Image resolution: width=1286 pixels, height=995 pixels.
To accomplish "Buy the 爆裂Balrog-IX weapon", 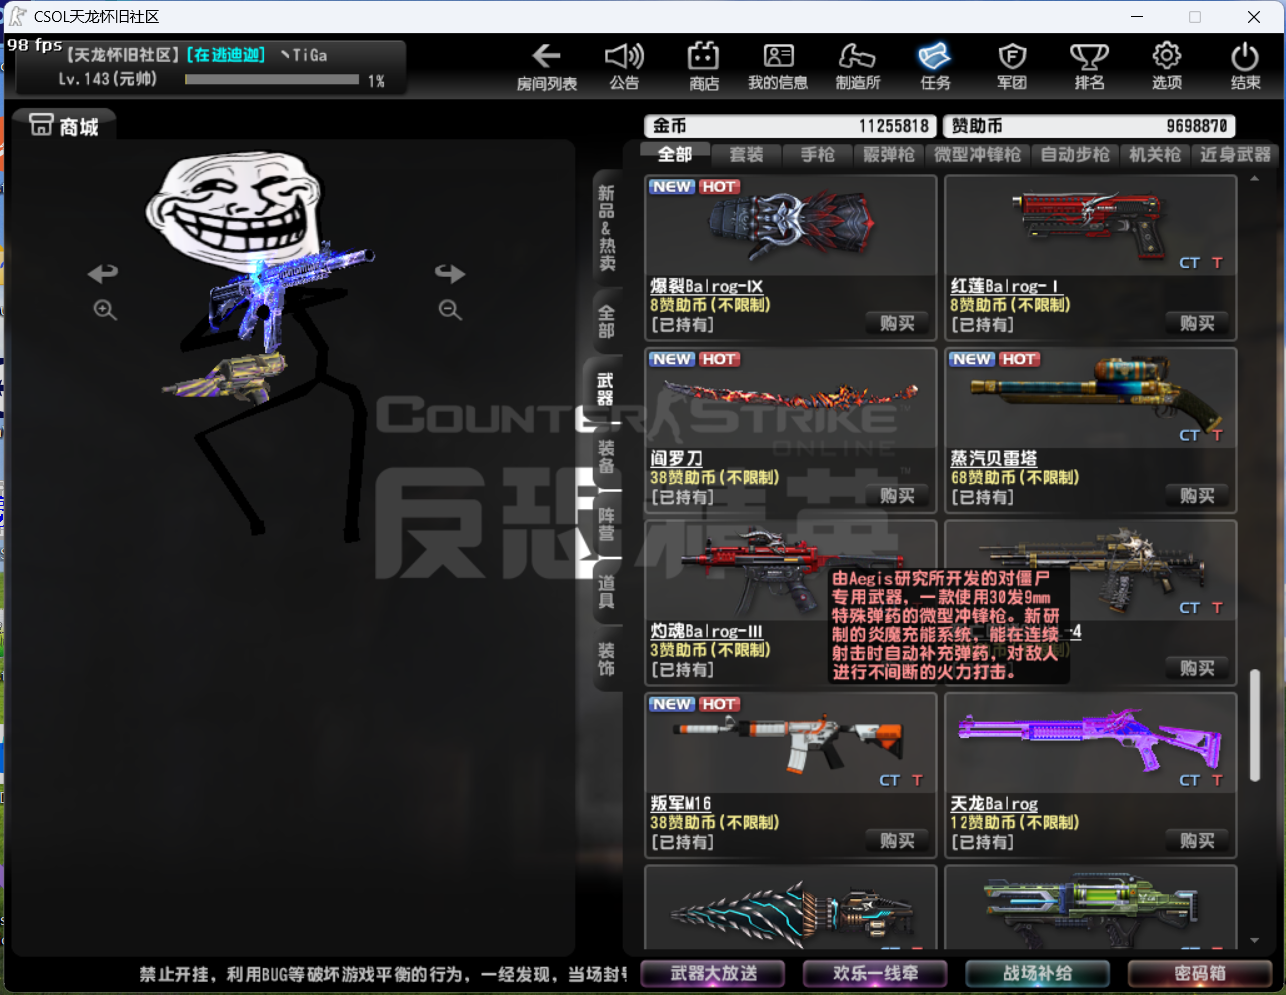I will [x=897, y=323].
